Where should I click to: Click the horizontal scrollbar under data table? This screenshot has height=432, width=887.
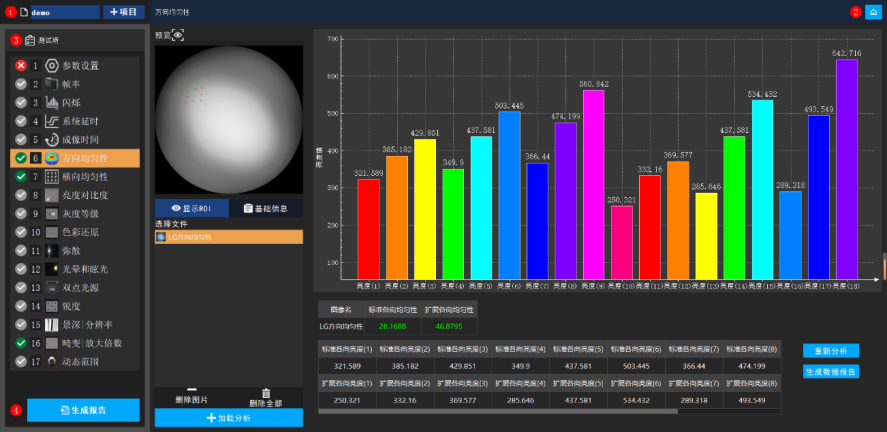(500, 411)
